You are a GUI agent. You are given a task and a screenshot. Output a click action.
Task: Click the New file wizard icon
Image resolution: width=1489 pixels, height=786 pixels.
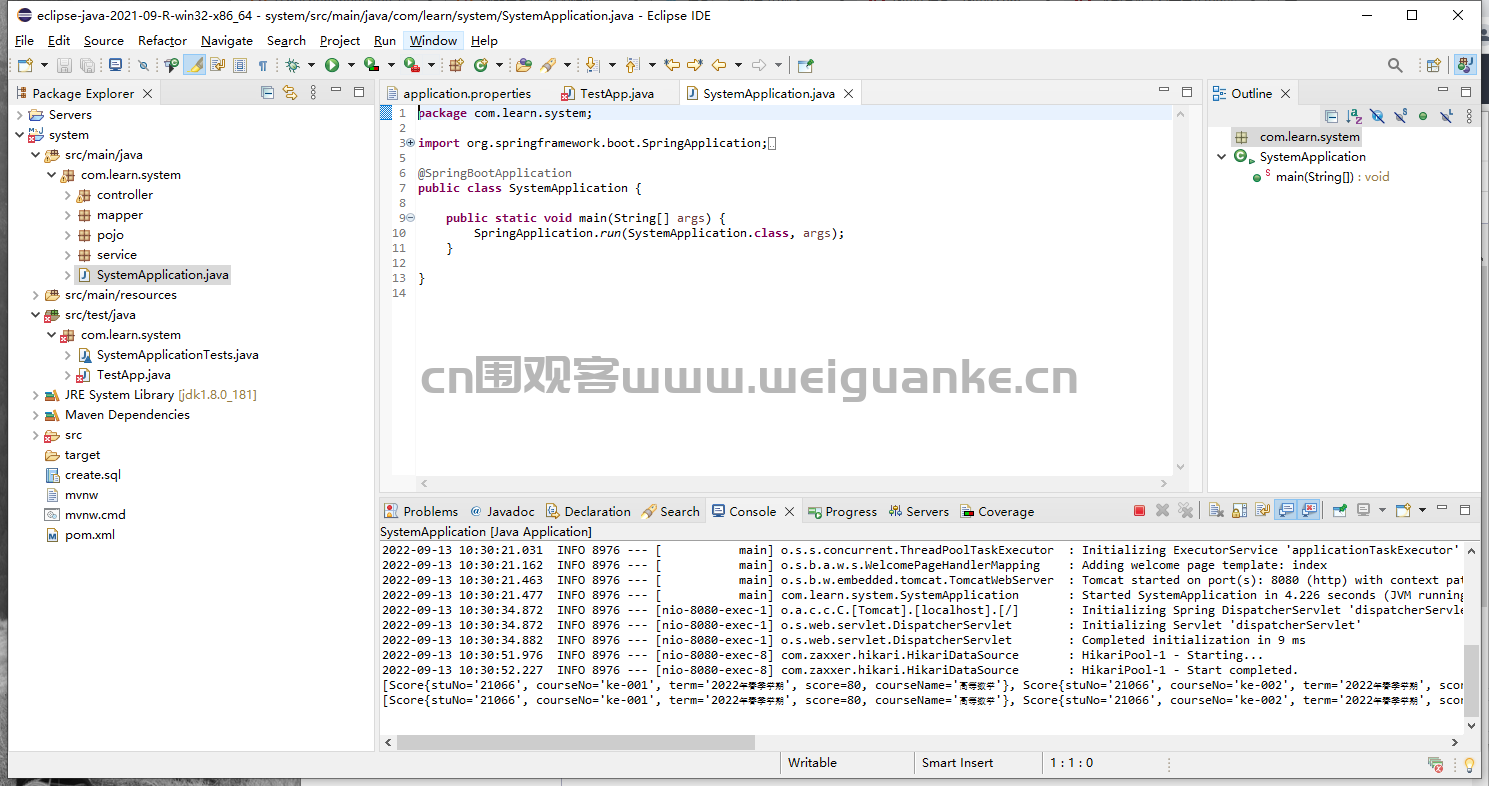click(25, 65)
